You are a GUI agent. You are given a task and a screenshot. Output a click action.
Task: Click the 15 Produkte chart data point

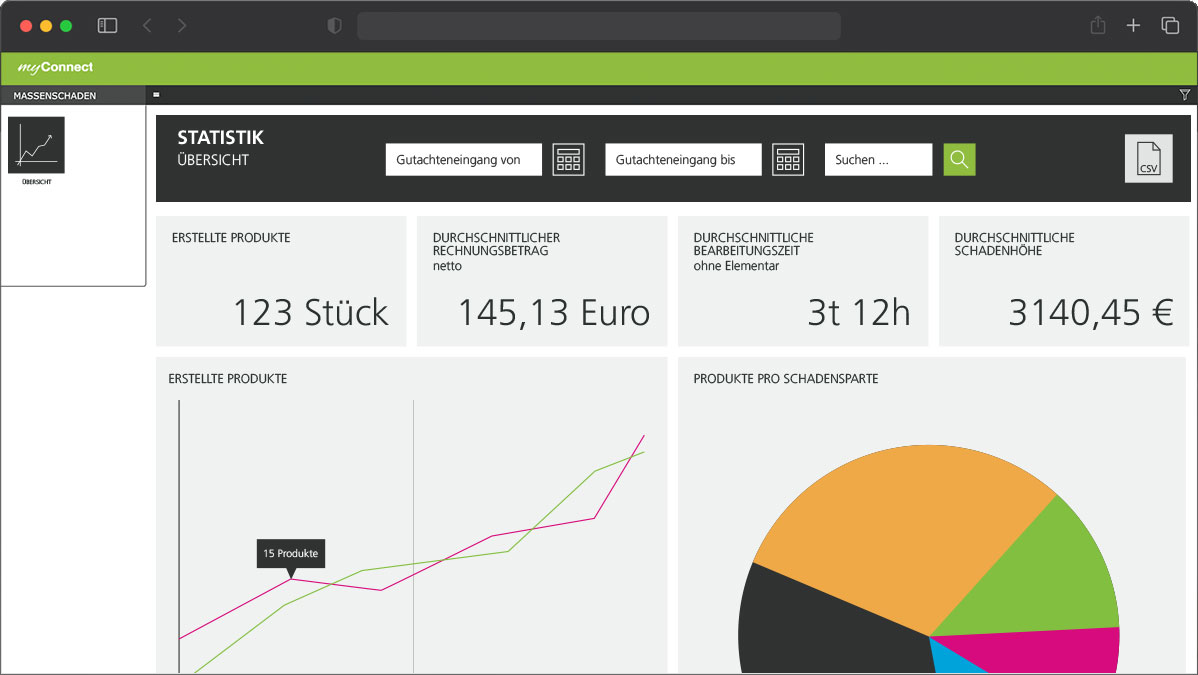tap(291, 578)
